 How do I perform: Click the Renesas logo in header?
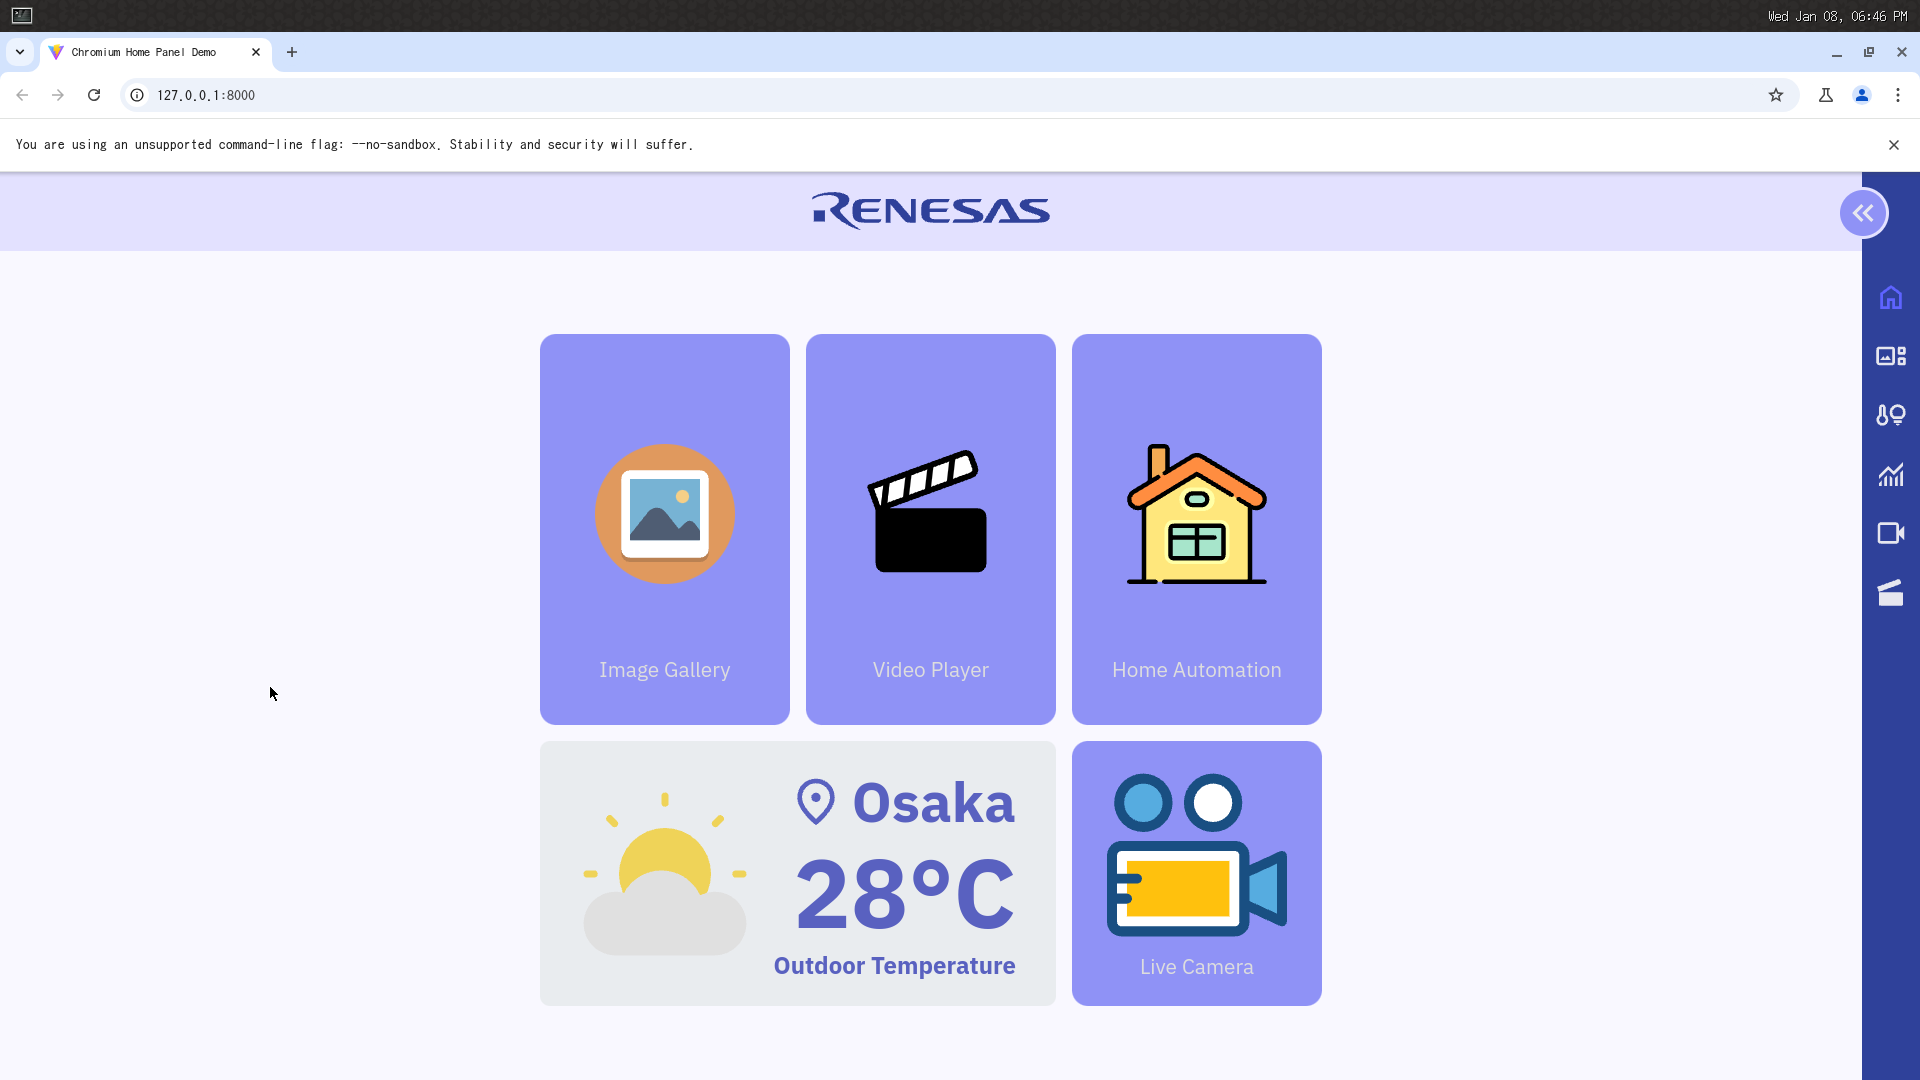(931, 211)
